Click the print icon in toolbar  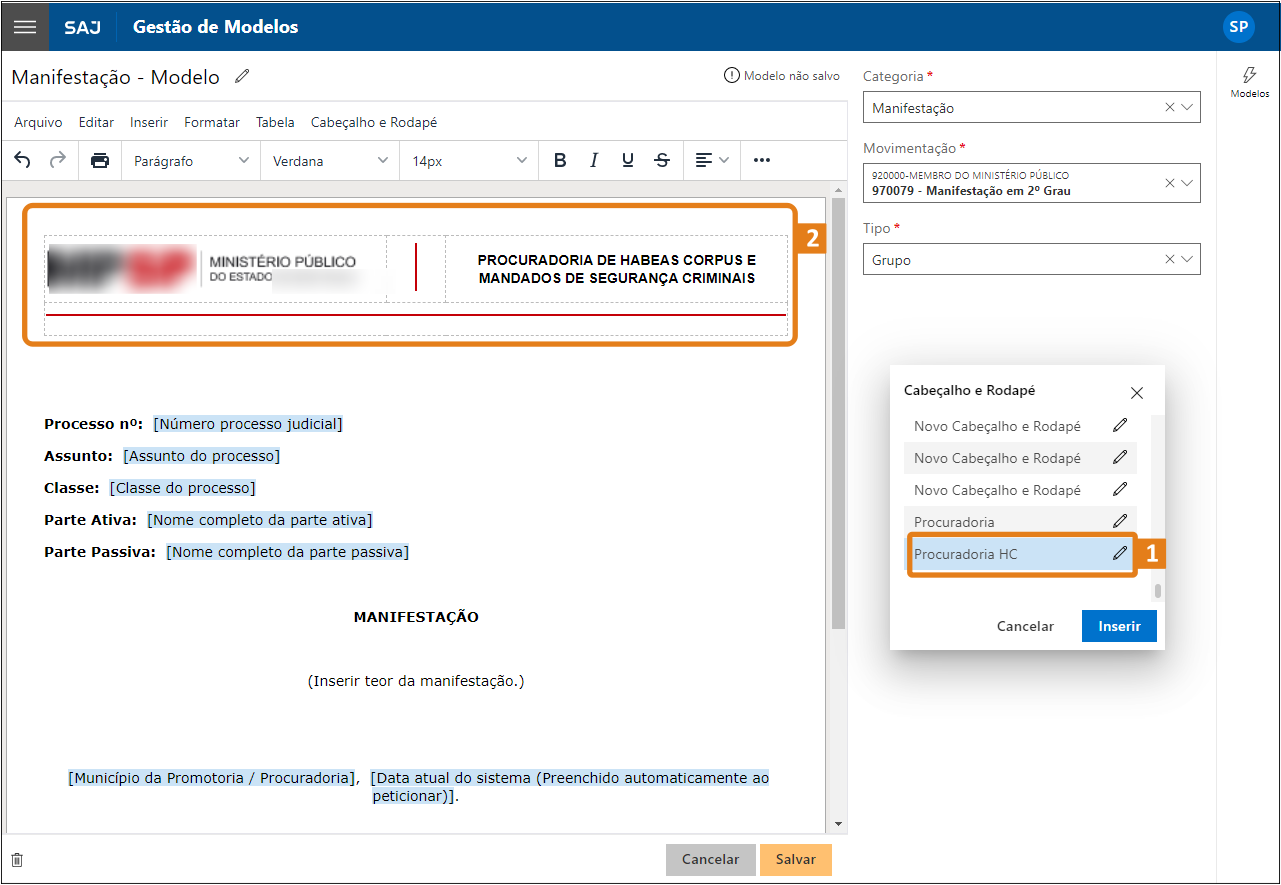(100, 160)
